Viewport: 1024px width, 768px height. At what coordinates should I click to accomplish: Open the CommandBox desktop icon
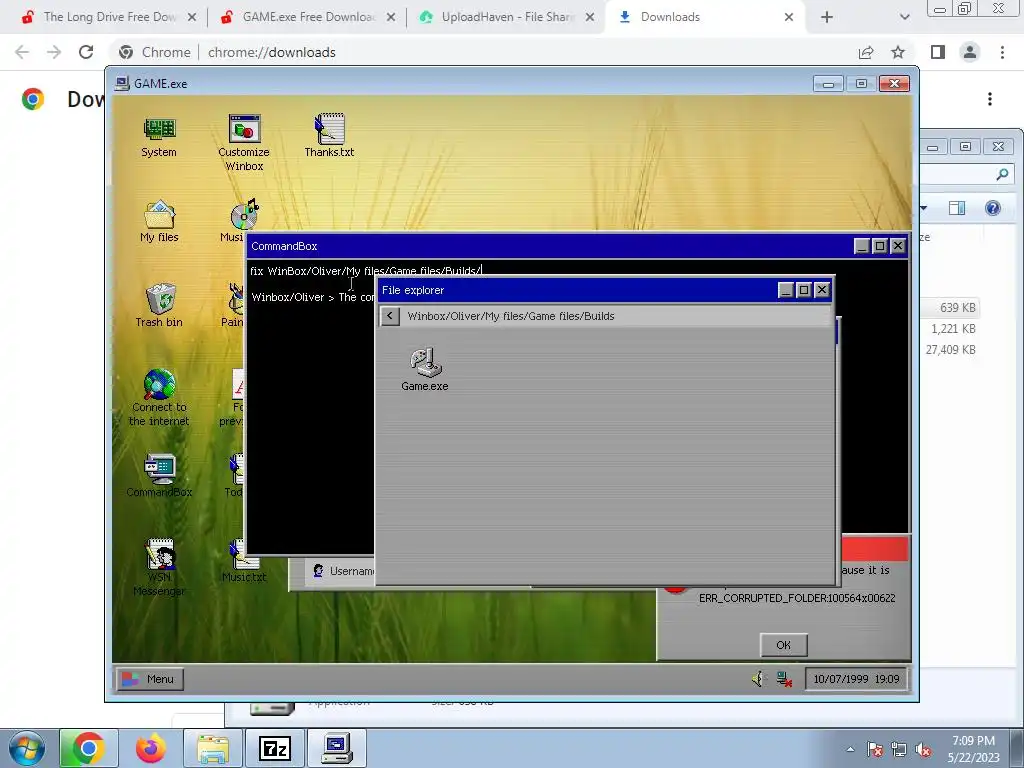(159, 475)
